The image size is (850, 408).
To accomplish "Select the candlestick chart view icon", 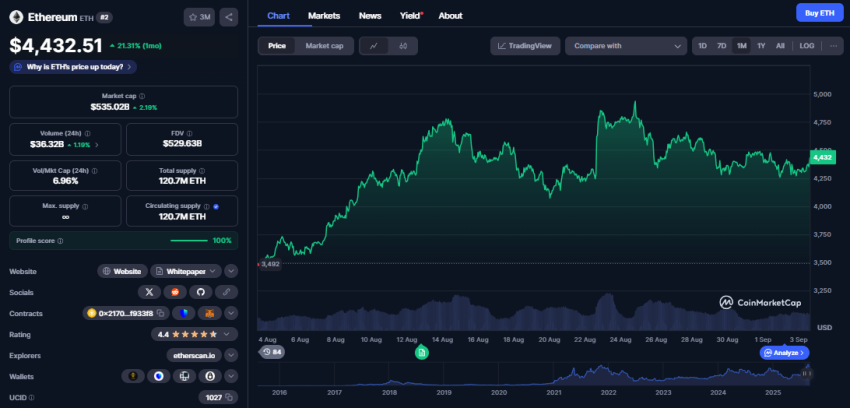I will coord(403,46).
